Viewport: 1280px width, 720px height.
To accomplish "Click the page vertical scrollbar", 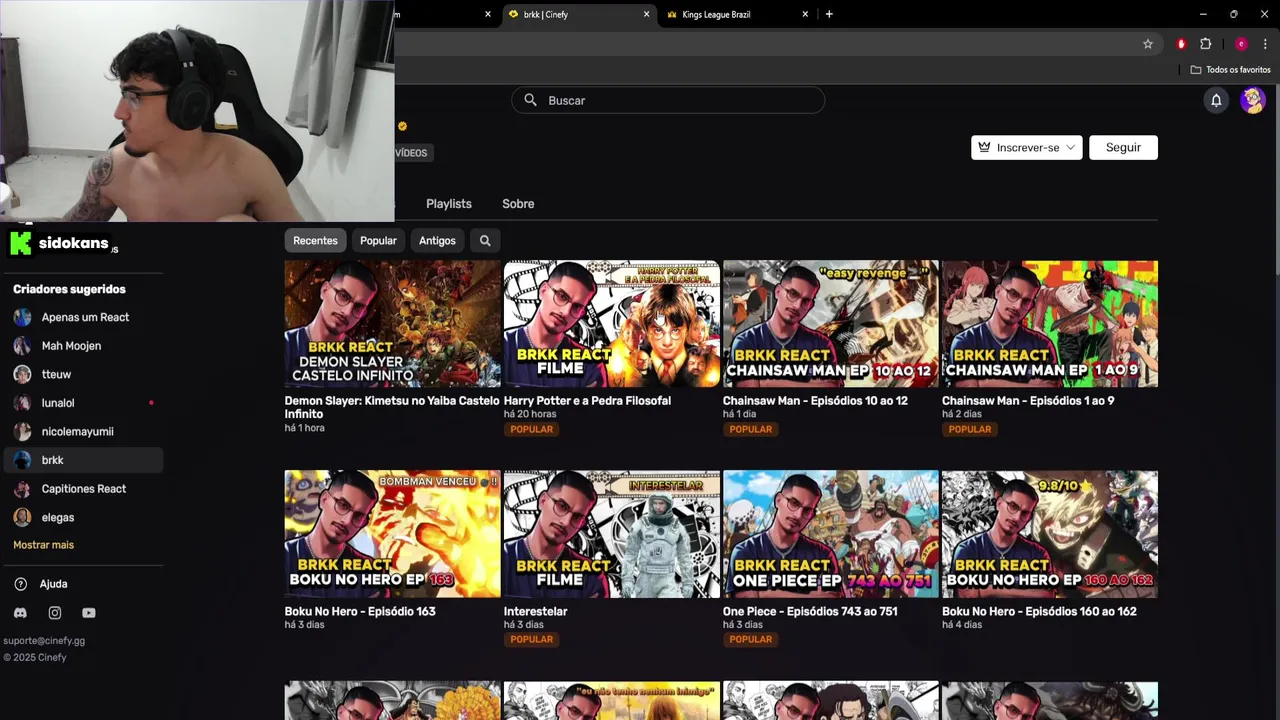I will 1276,180.
